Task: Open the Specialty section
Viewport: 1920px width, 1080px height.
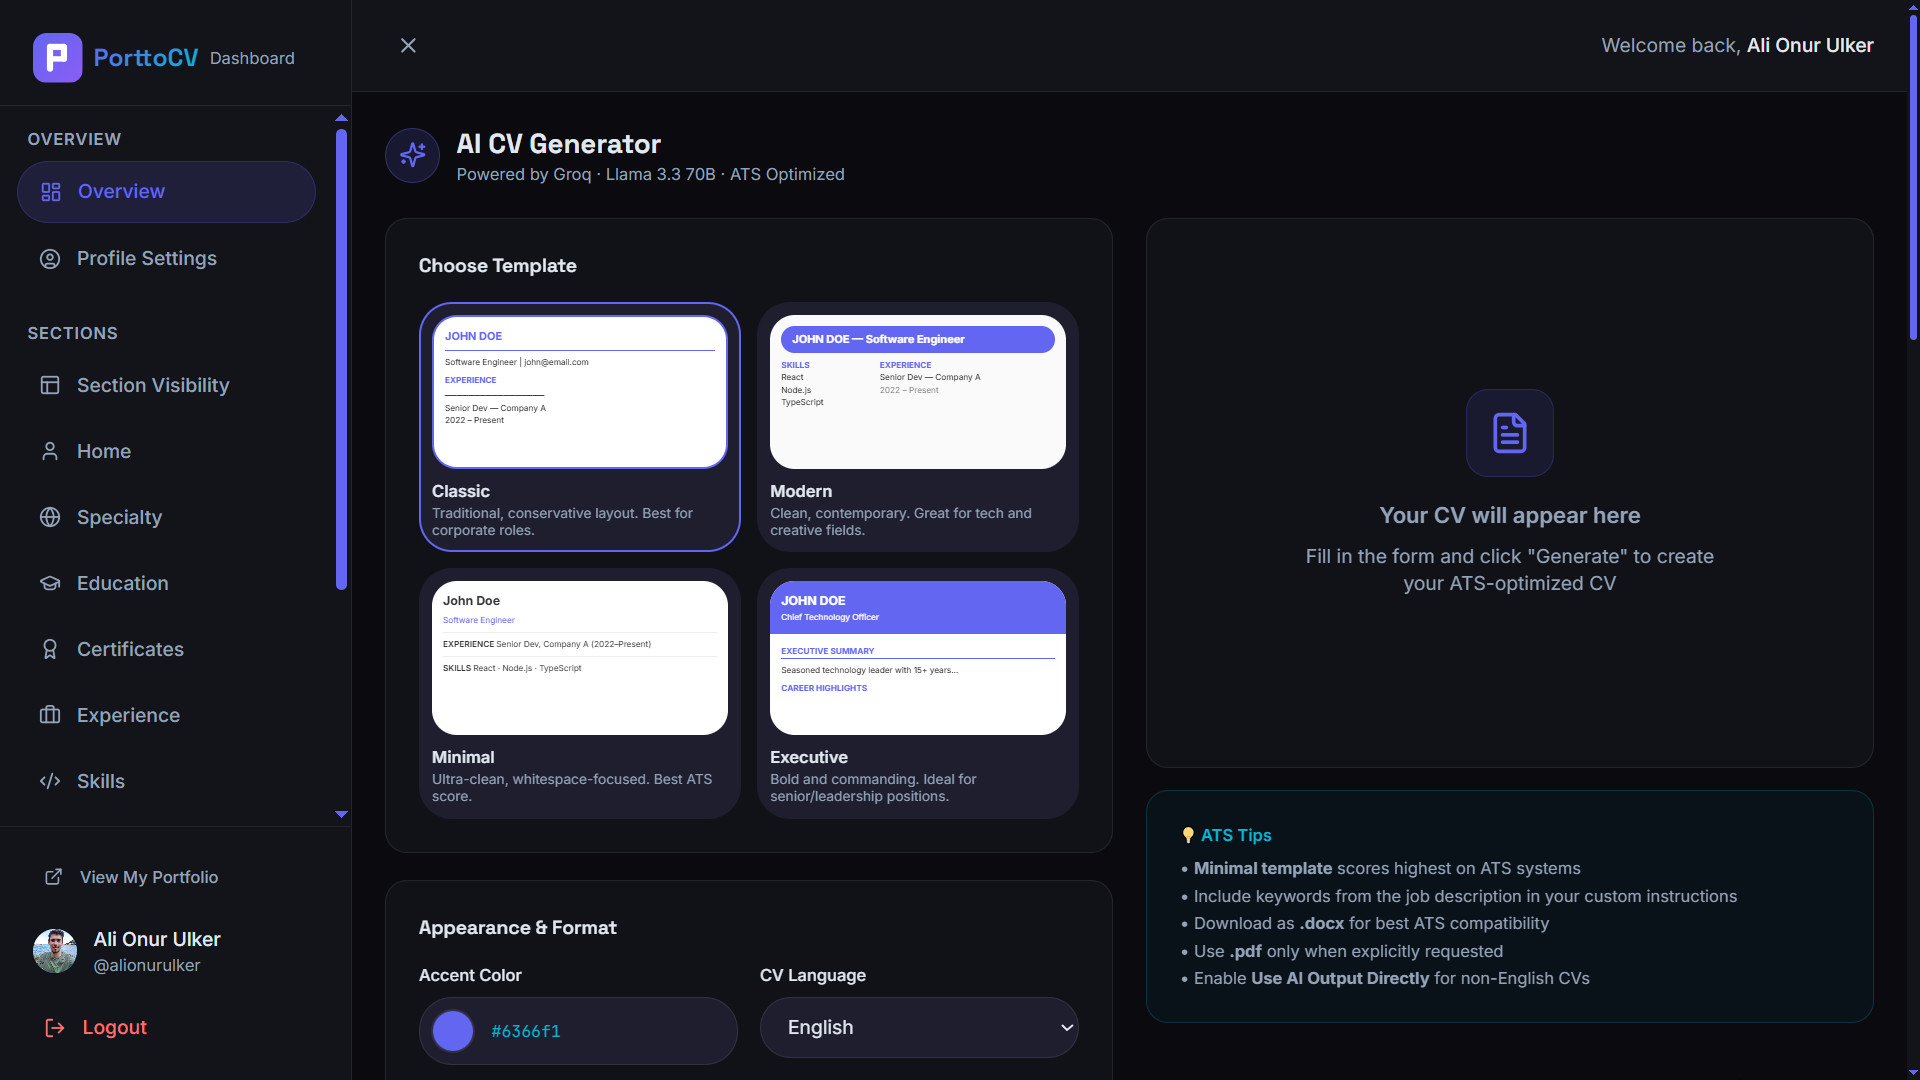Action: coord(166,517)
